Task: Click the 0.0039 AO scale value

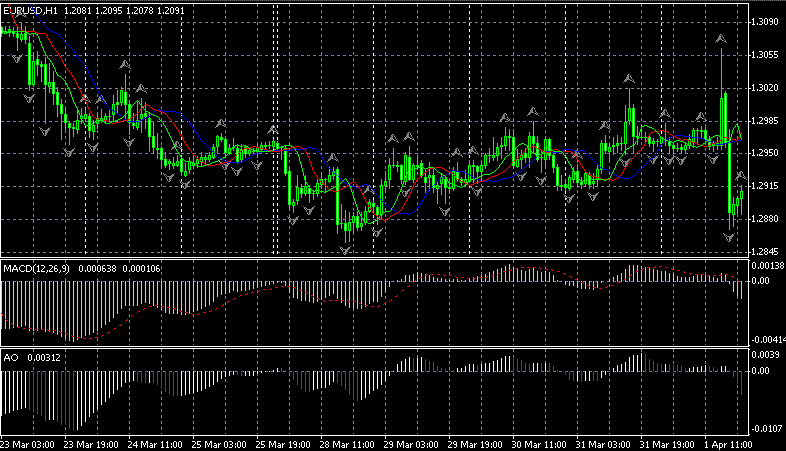Action: point(765,355)
